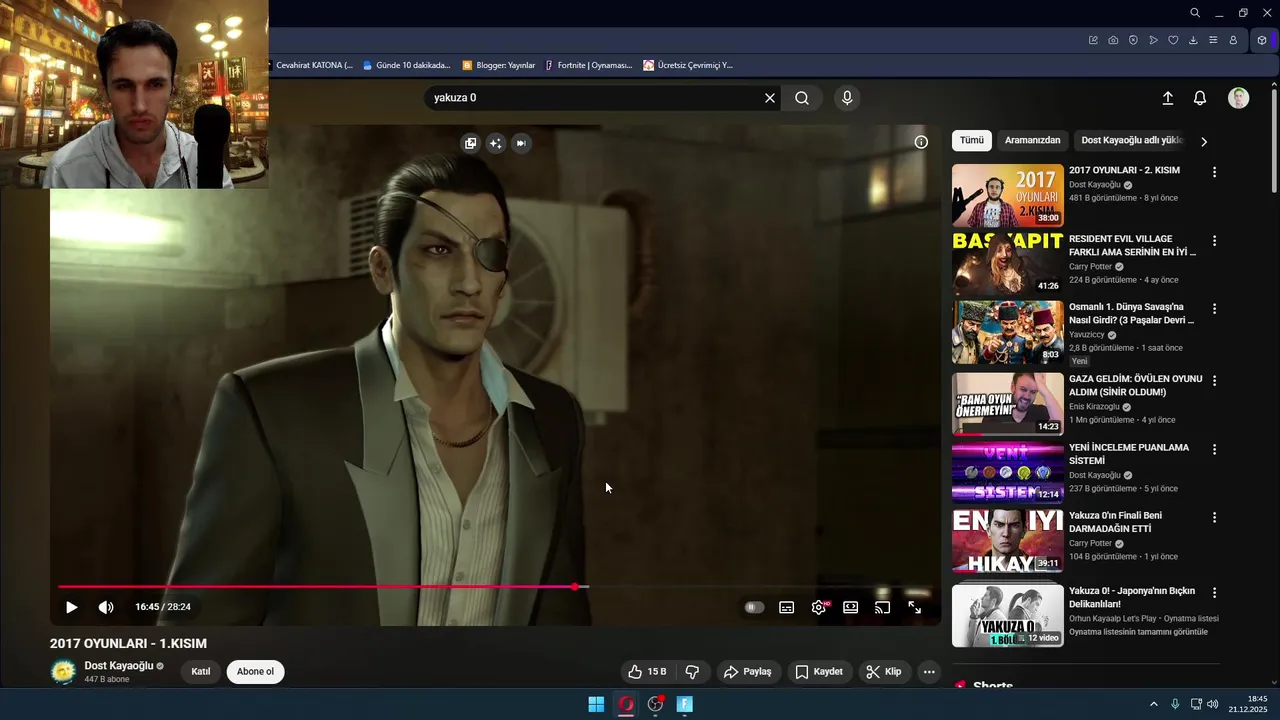
Task: Switch to theater mode view
Action: [x=850, y=607]
